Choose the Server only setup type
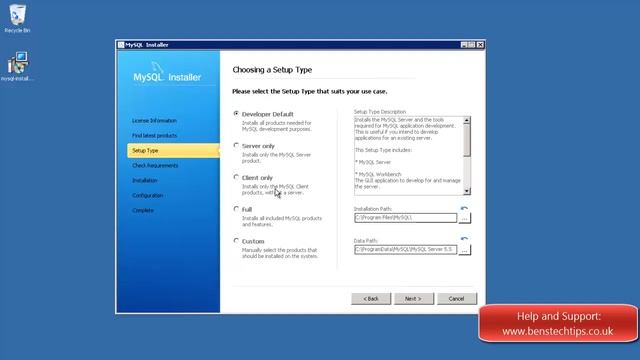The width and height of the screenshot is (640, 360). (236, 145)
